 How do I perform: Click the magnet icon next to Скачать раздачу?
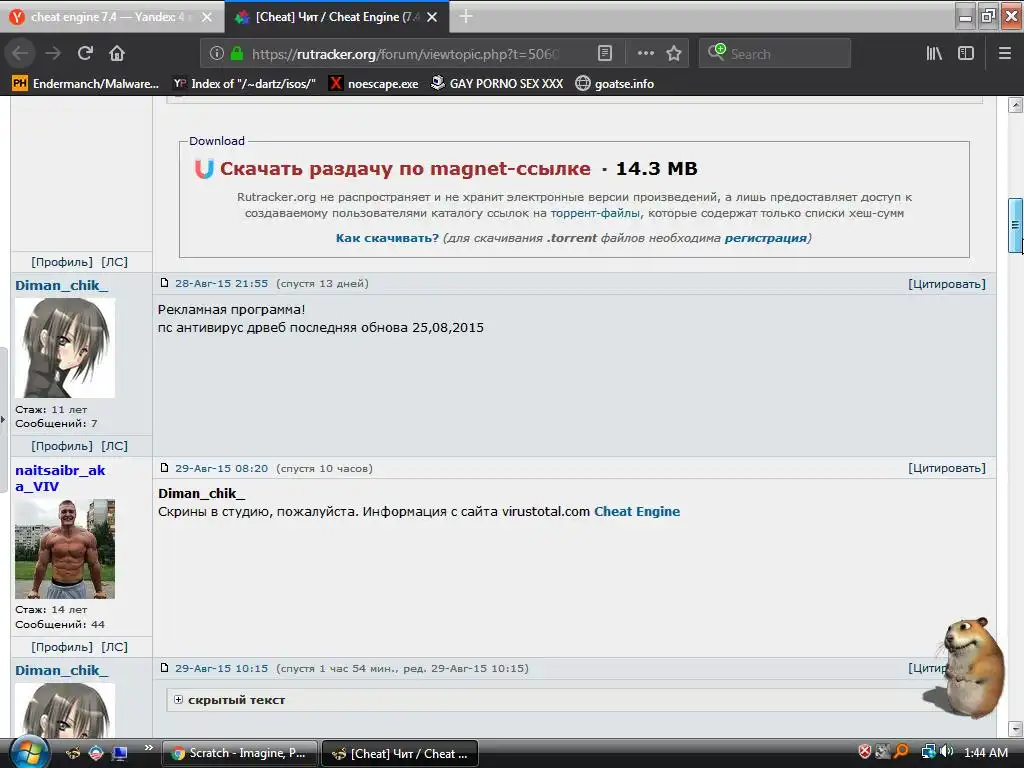click(204, 169)
